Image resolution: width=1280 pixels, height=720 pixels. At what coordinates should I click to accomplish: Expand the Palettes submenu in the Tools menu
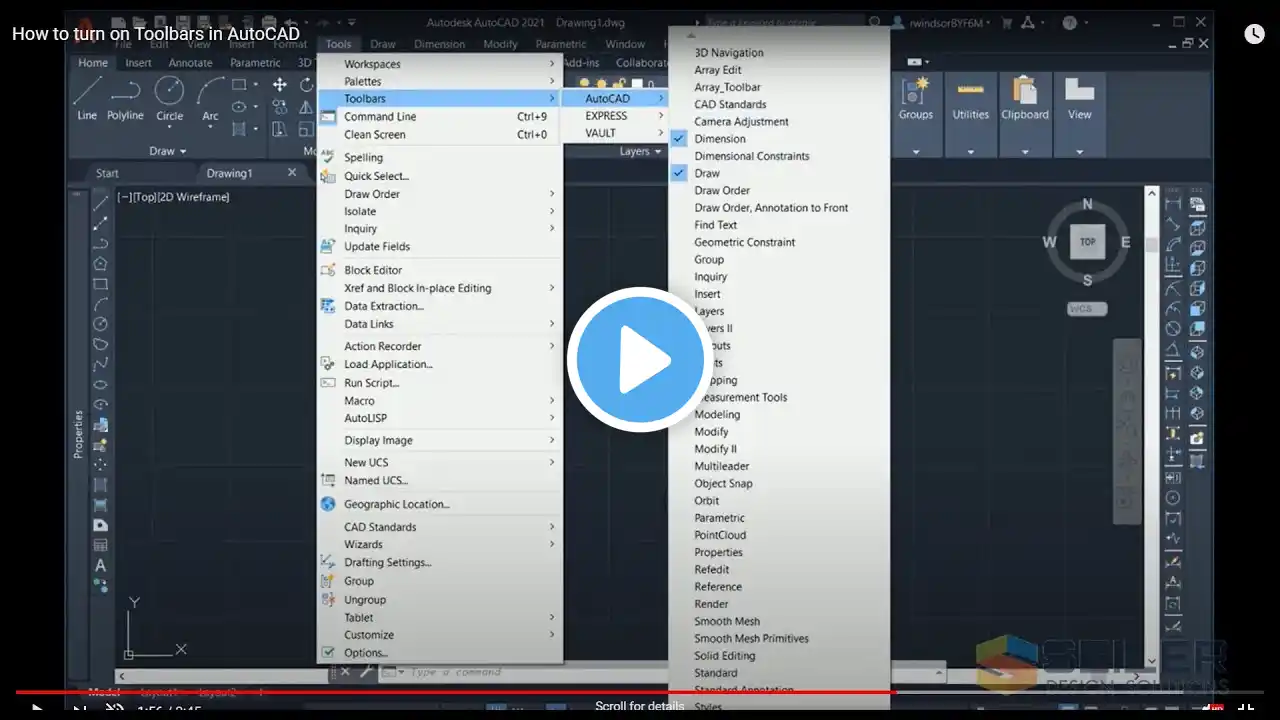440,81
